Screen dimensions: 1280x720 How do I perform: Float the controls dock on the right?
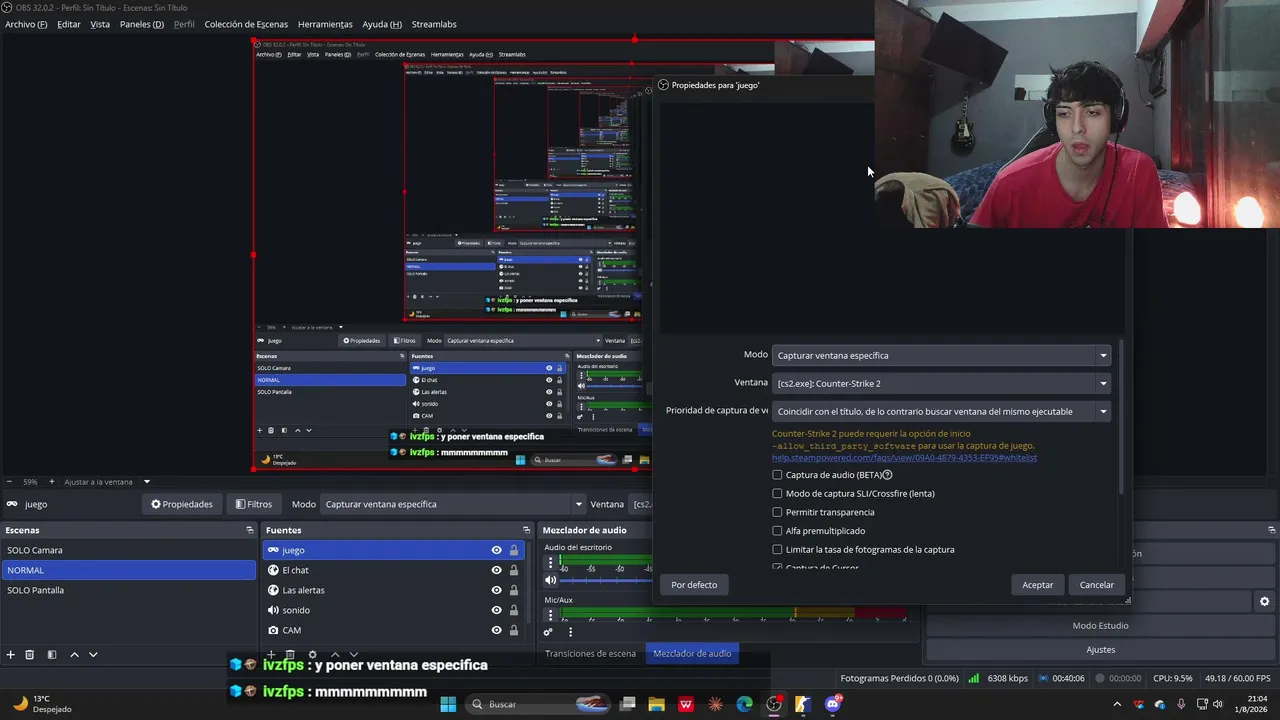[1272, 530]
